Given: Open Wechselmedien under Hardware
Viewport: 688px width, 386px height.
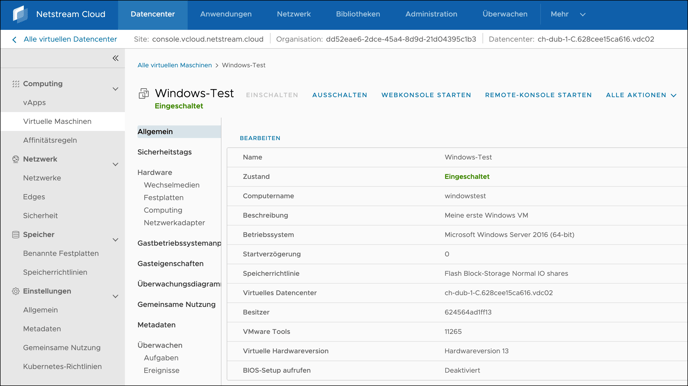Looking at the screenshot, I should pyautogui.click(x=172, y=185).
